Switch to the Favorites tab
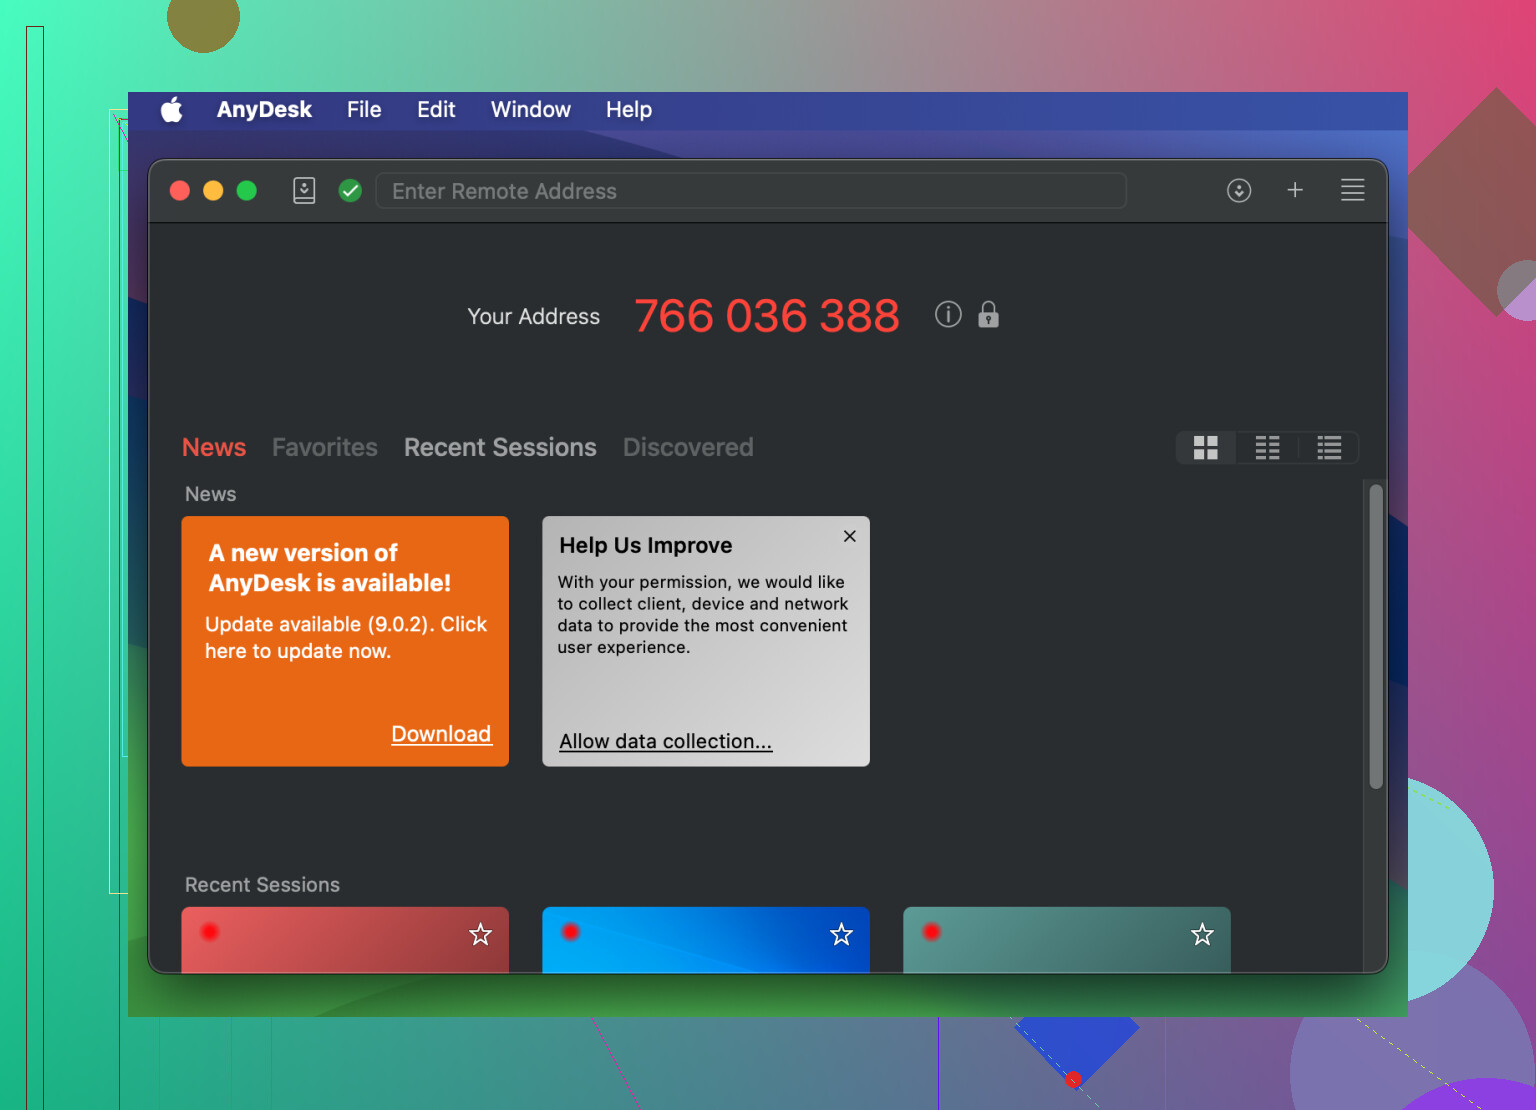The image size is (1536, 1110). pos(325,447)
